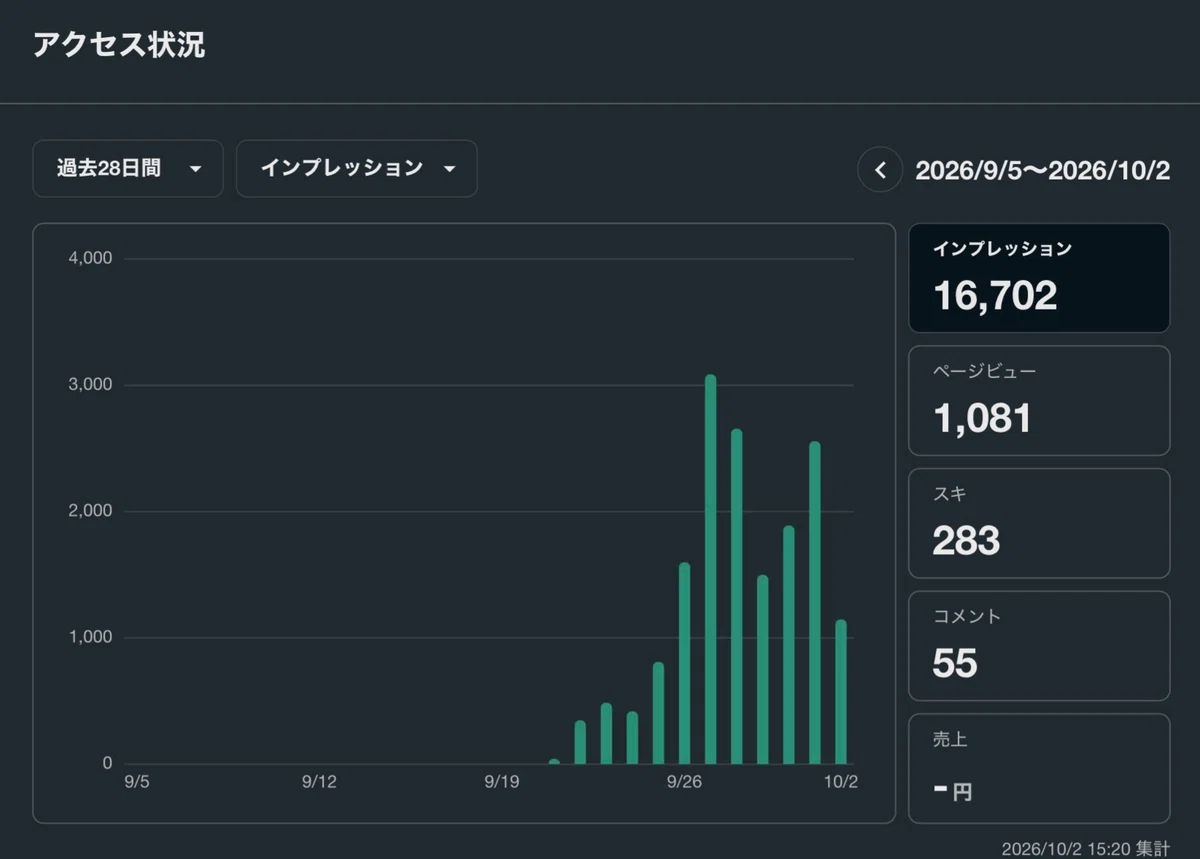Click the アクセス状況 page heading
Screen dimensions: 1200x859
(119, 45)
